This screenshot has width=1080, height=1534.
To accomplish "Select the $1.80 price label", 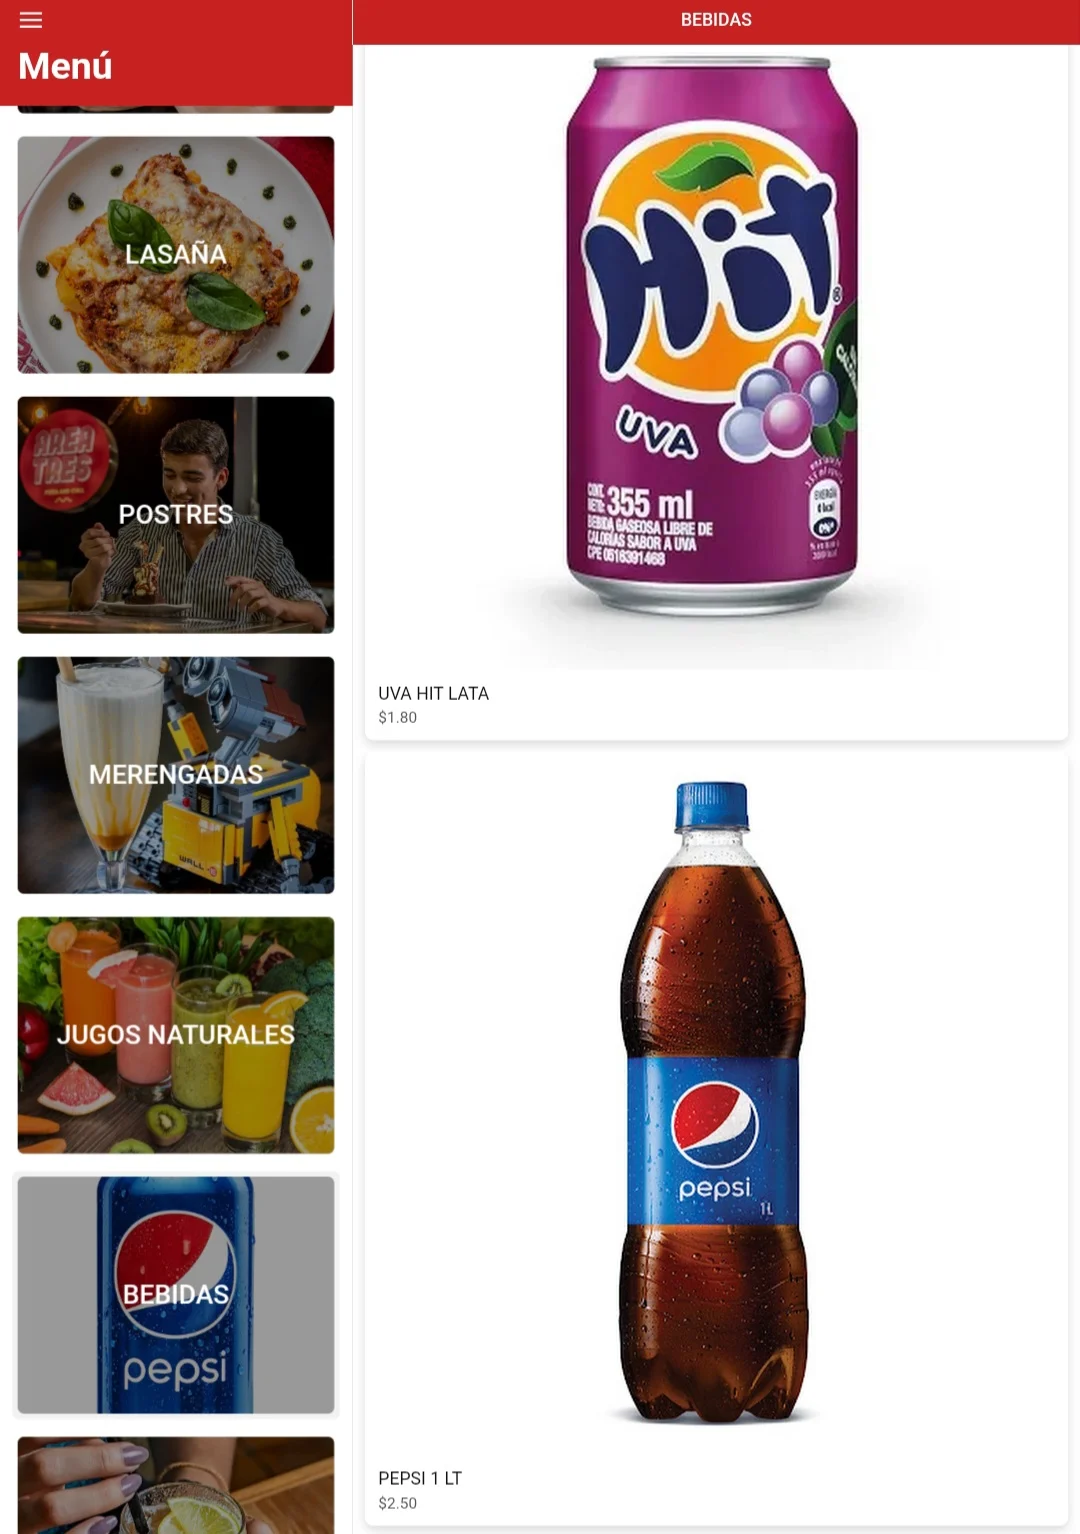I will click(398, 717).
